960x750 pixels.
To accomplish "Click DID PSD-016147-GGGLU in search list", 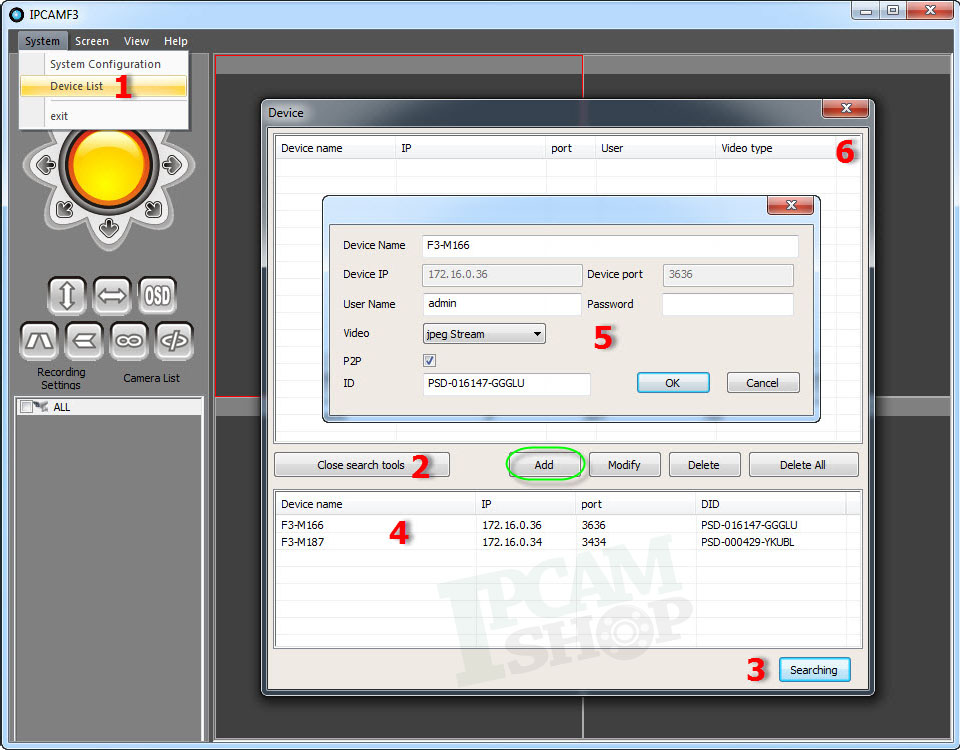I will pyautogui.click(x=749, y=525).
